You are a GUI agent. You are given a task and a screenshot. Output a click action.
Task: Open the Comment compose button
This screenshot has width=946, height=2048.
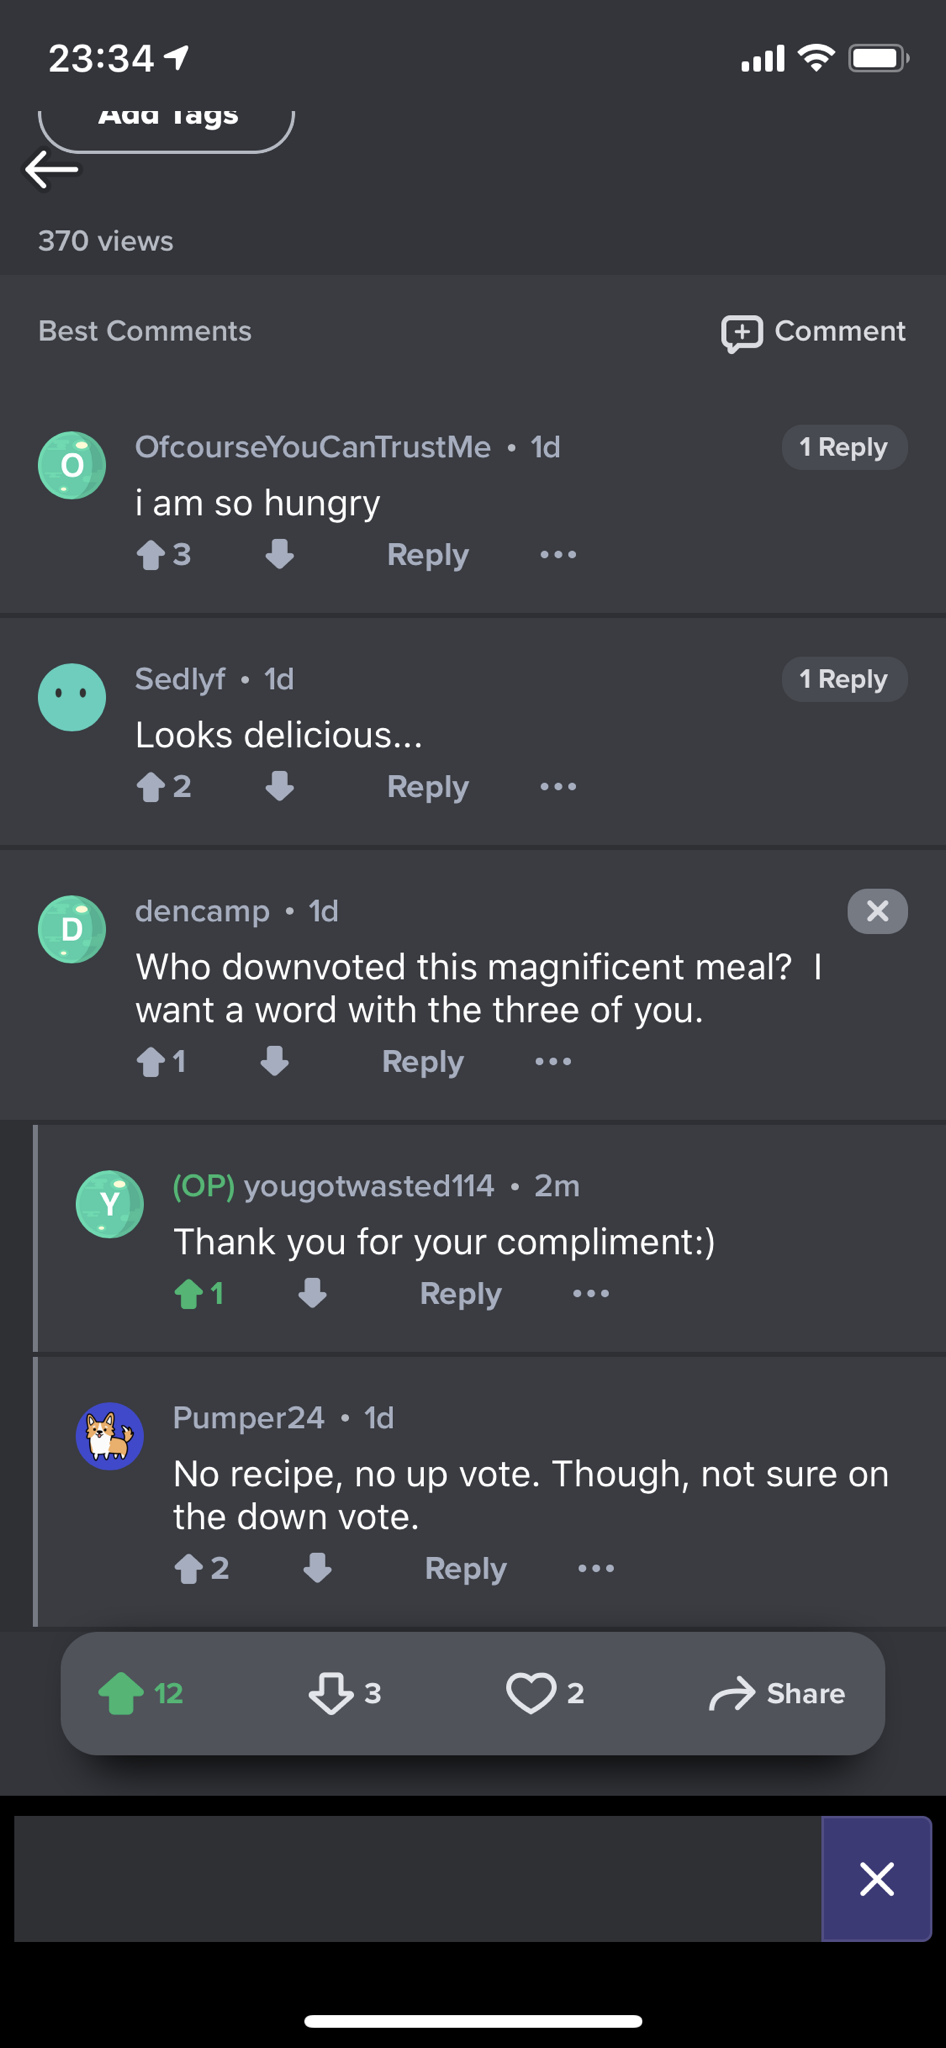click(x=813, y=332)
